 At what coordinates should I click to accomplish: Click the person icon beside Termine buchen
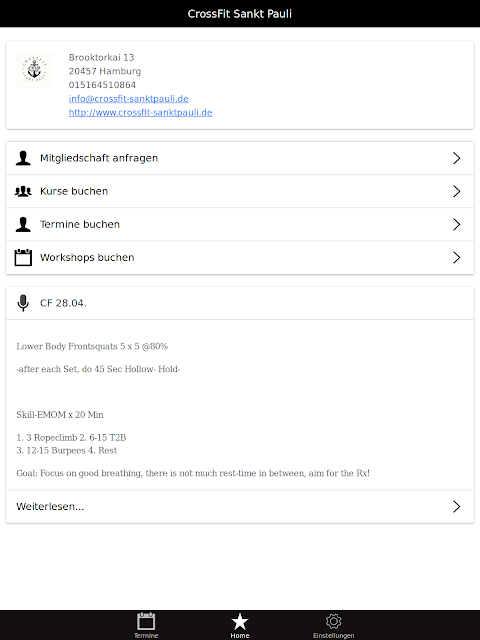23,224
